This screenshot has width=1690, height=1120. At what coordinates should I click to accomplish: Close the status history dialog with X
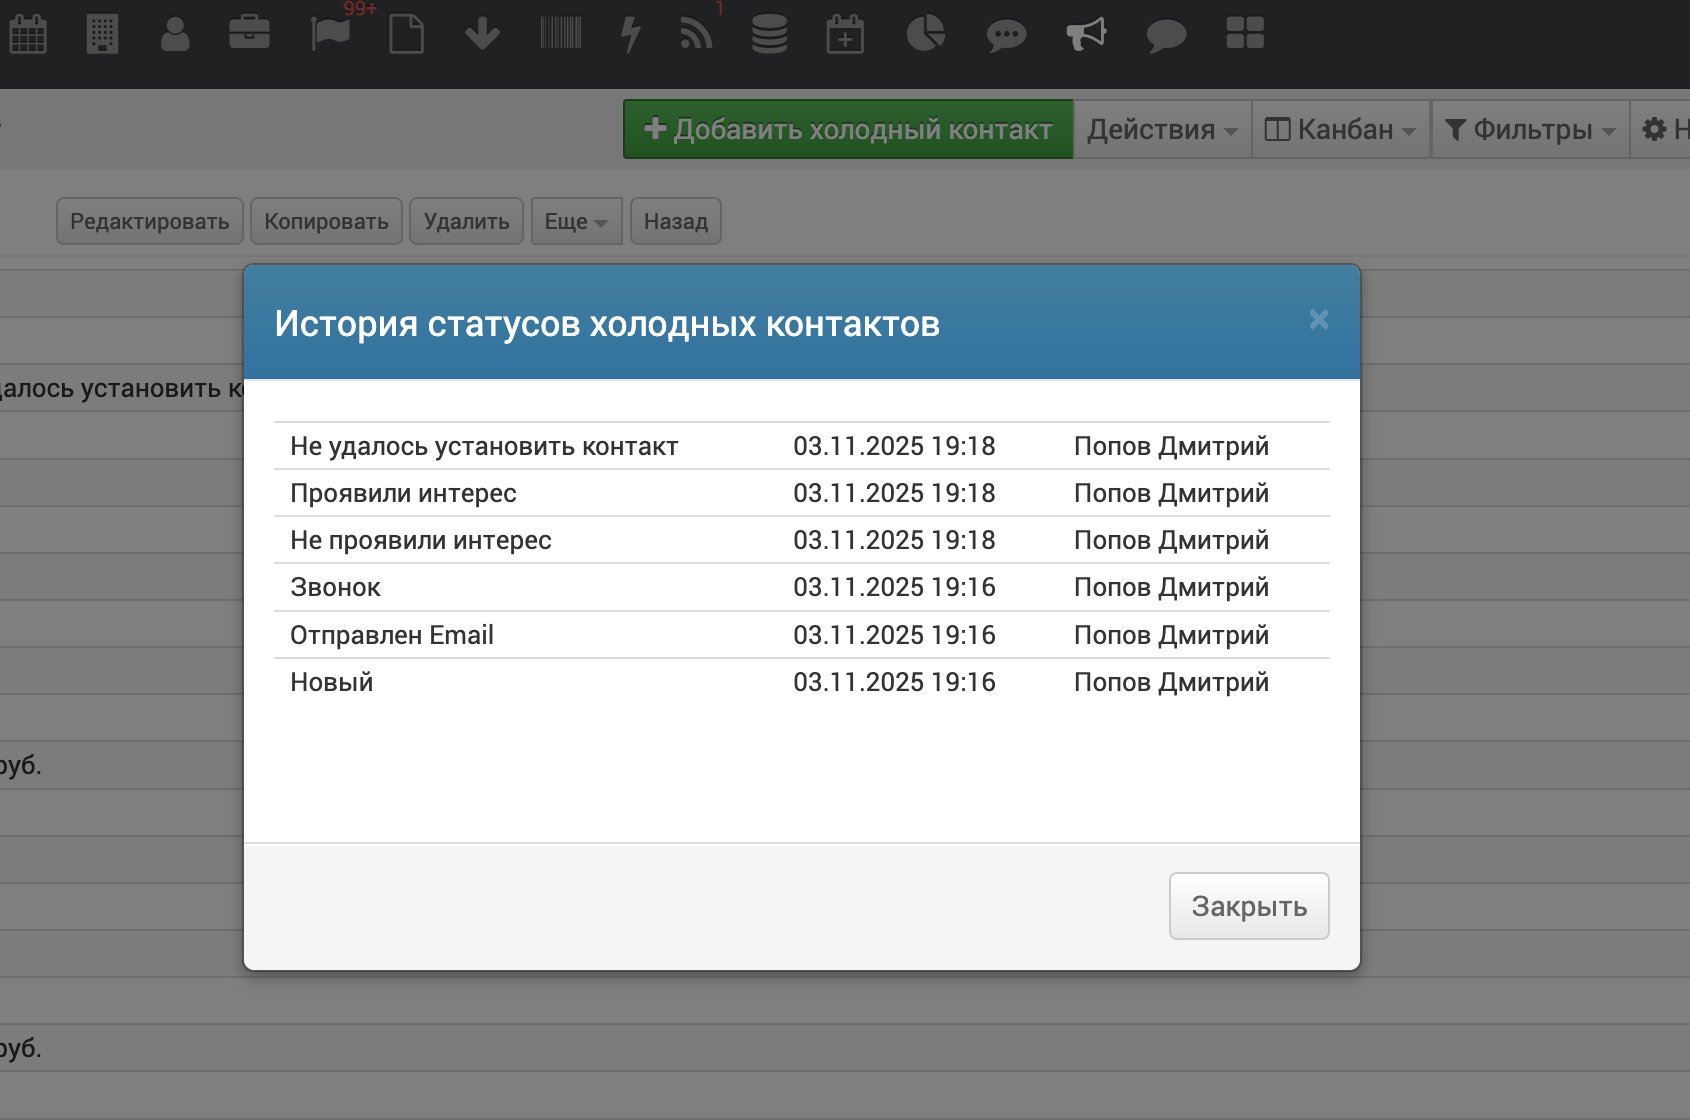(x=1319, y=320)
